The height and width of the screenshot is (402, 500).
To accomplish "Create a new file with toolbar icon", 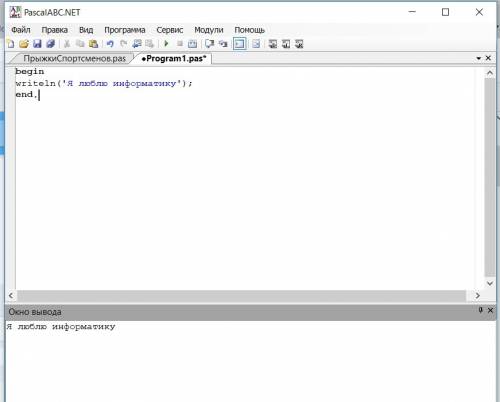I will 11,44.
